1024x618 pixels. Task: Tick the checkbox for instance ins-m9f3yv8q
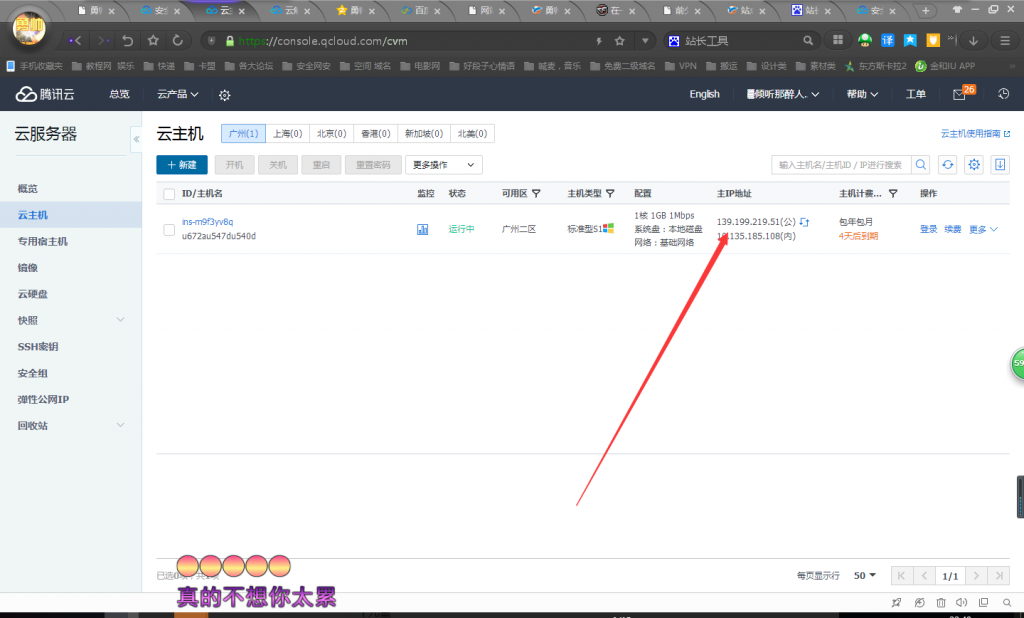point(169,229)
